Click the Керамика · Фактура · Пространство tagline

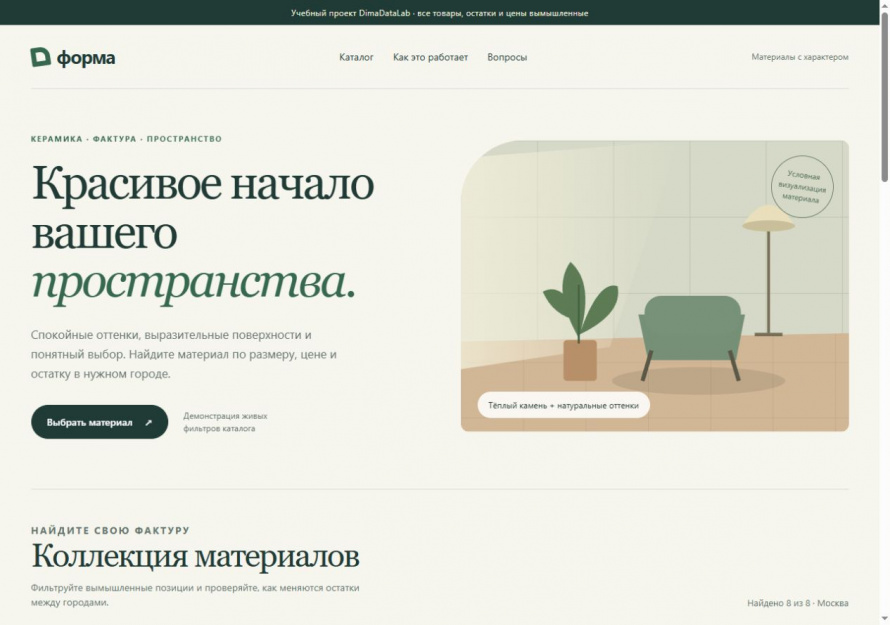pos(126,139)
